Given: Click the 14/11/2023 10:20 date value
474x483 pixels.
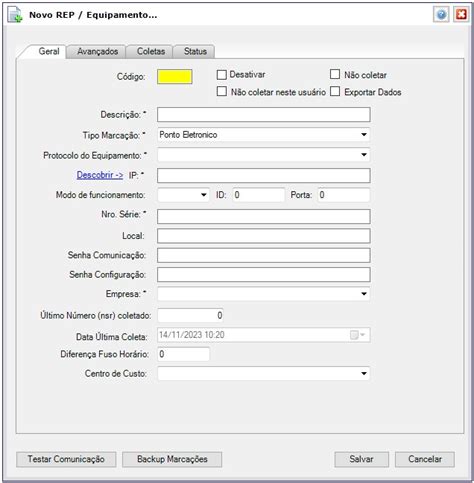Looking at the screenshot, I should point(192,335).
